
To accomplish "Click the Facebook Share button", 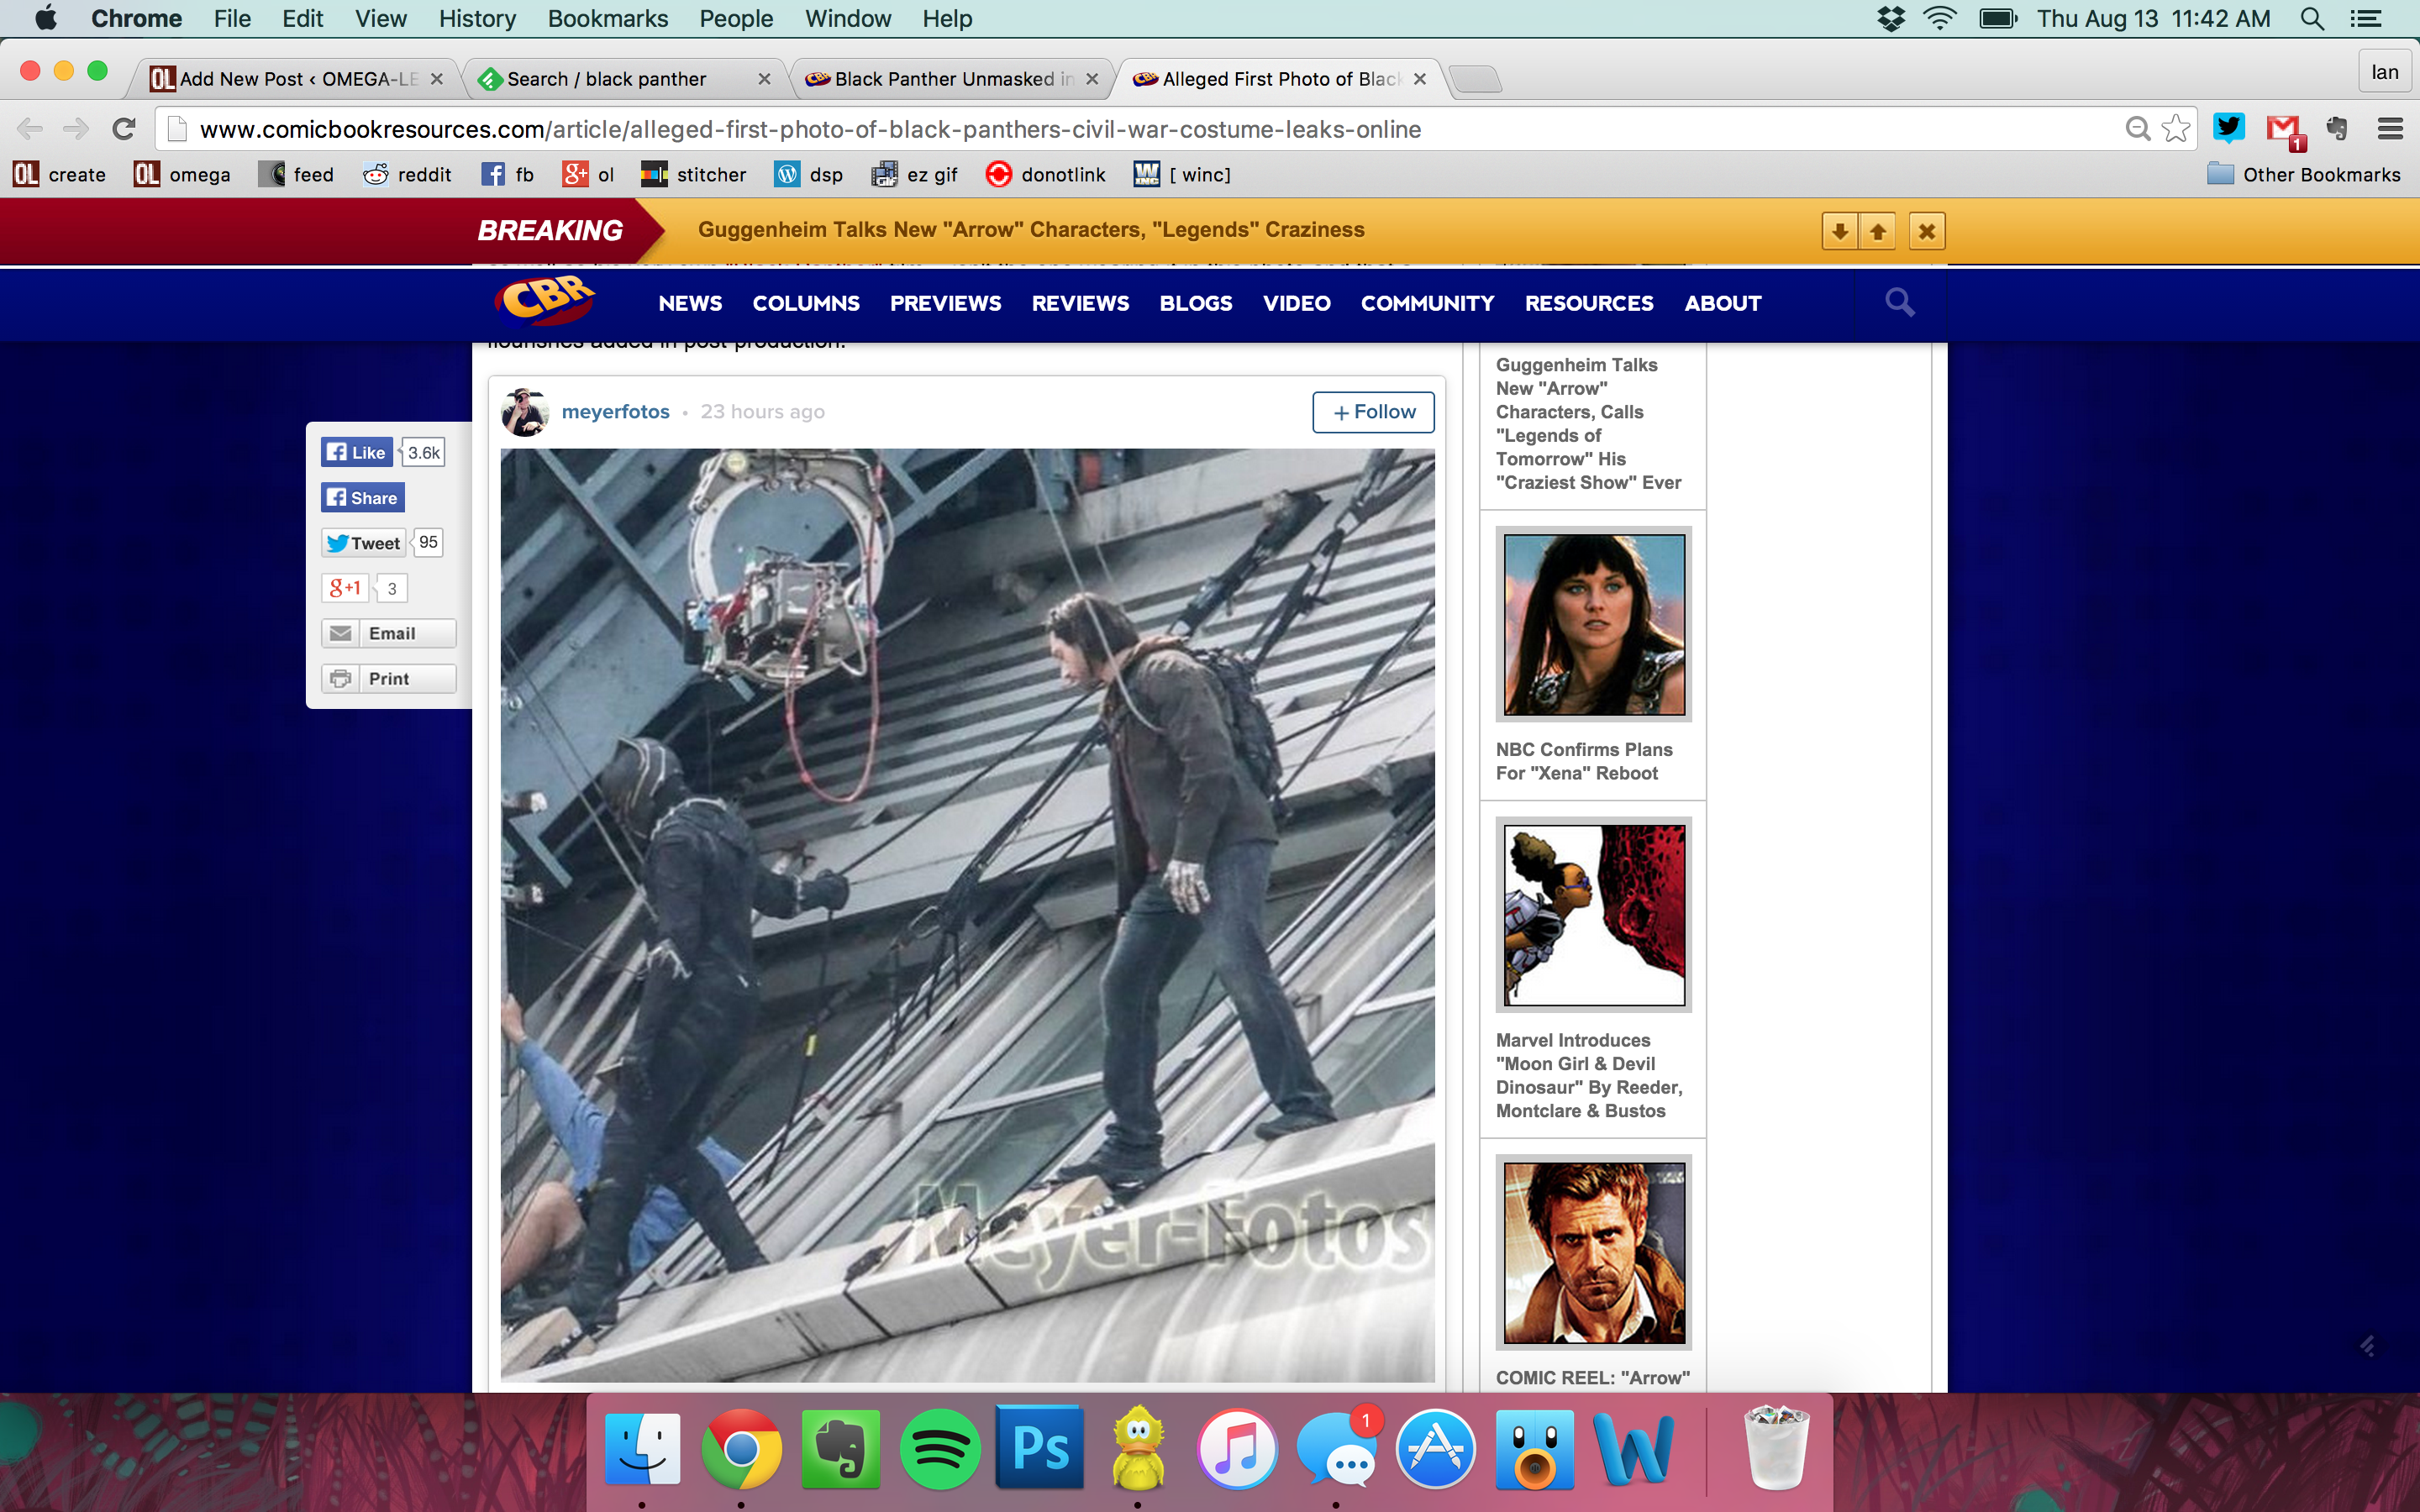I will click(363, 498).
